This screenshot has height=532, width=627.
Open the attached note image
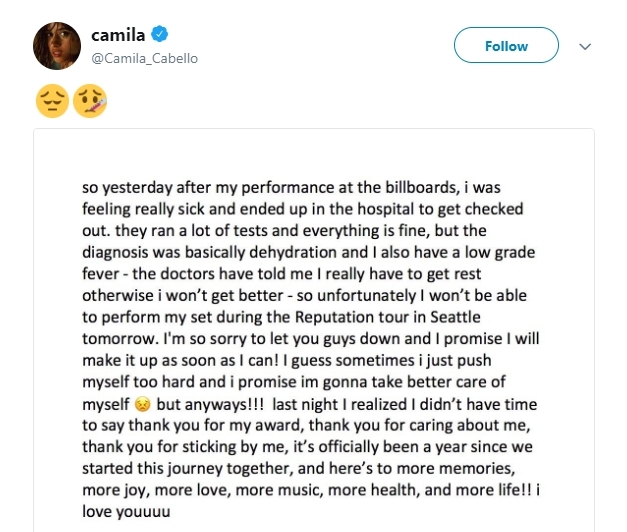click(x=314, y=330)
